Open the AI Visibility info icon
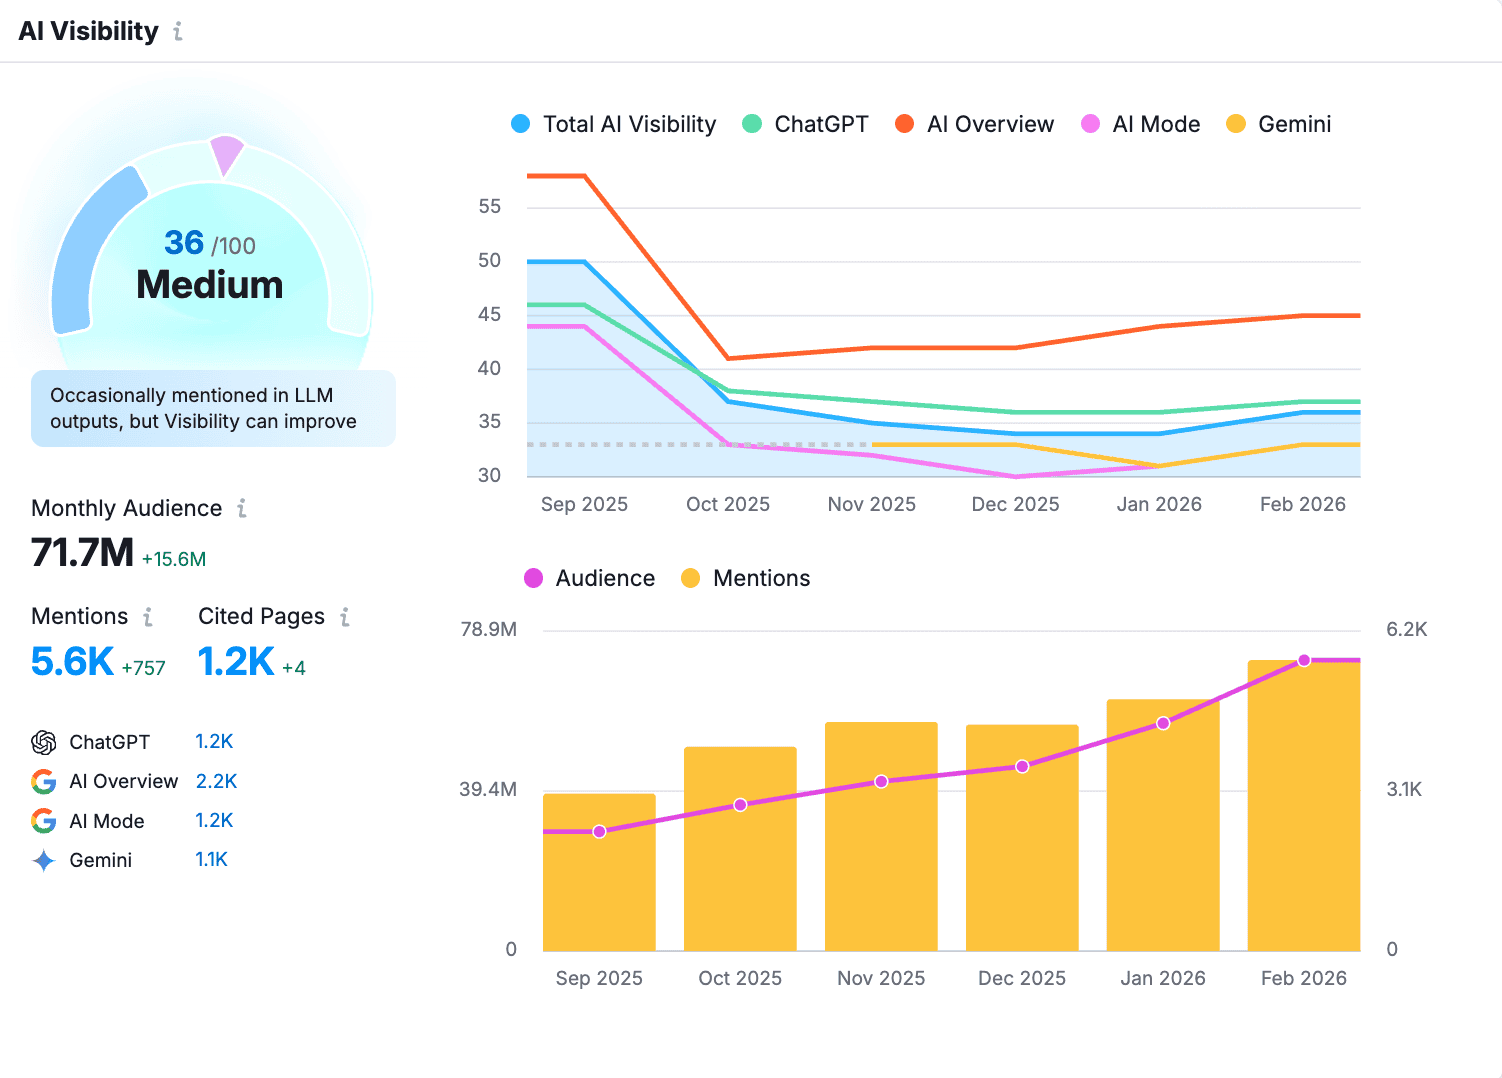Screen dimensions: 1502x1078 (x=178, y=31)
